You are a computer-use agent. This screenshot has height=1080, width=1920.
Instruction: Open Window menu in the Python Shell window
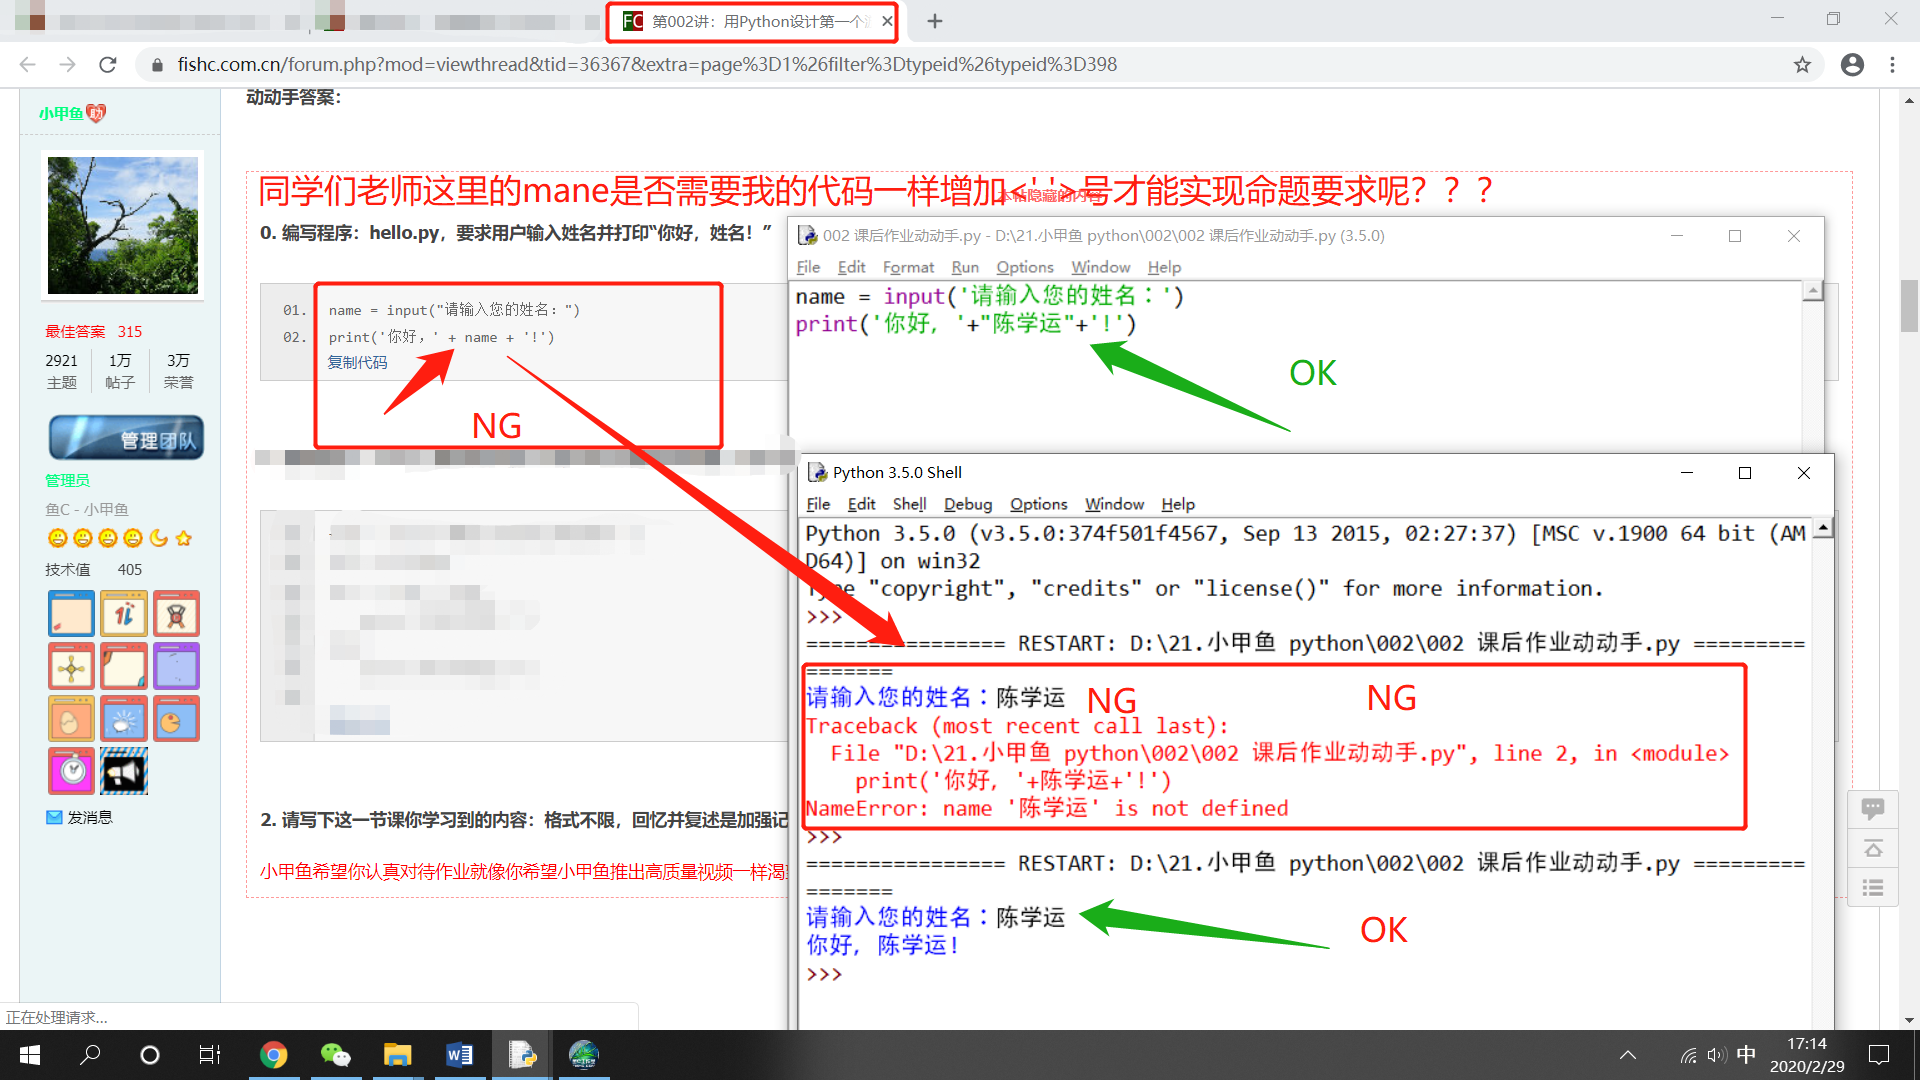point(1114,504)
